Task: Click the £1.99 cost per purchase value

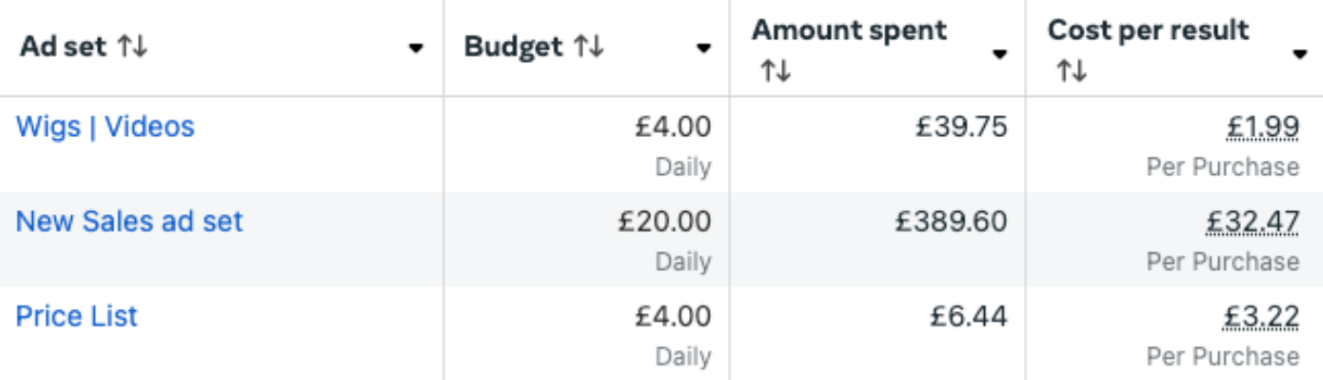Action: coord(1263,127)
